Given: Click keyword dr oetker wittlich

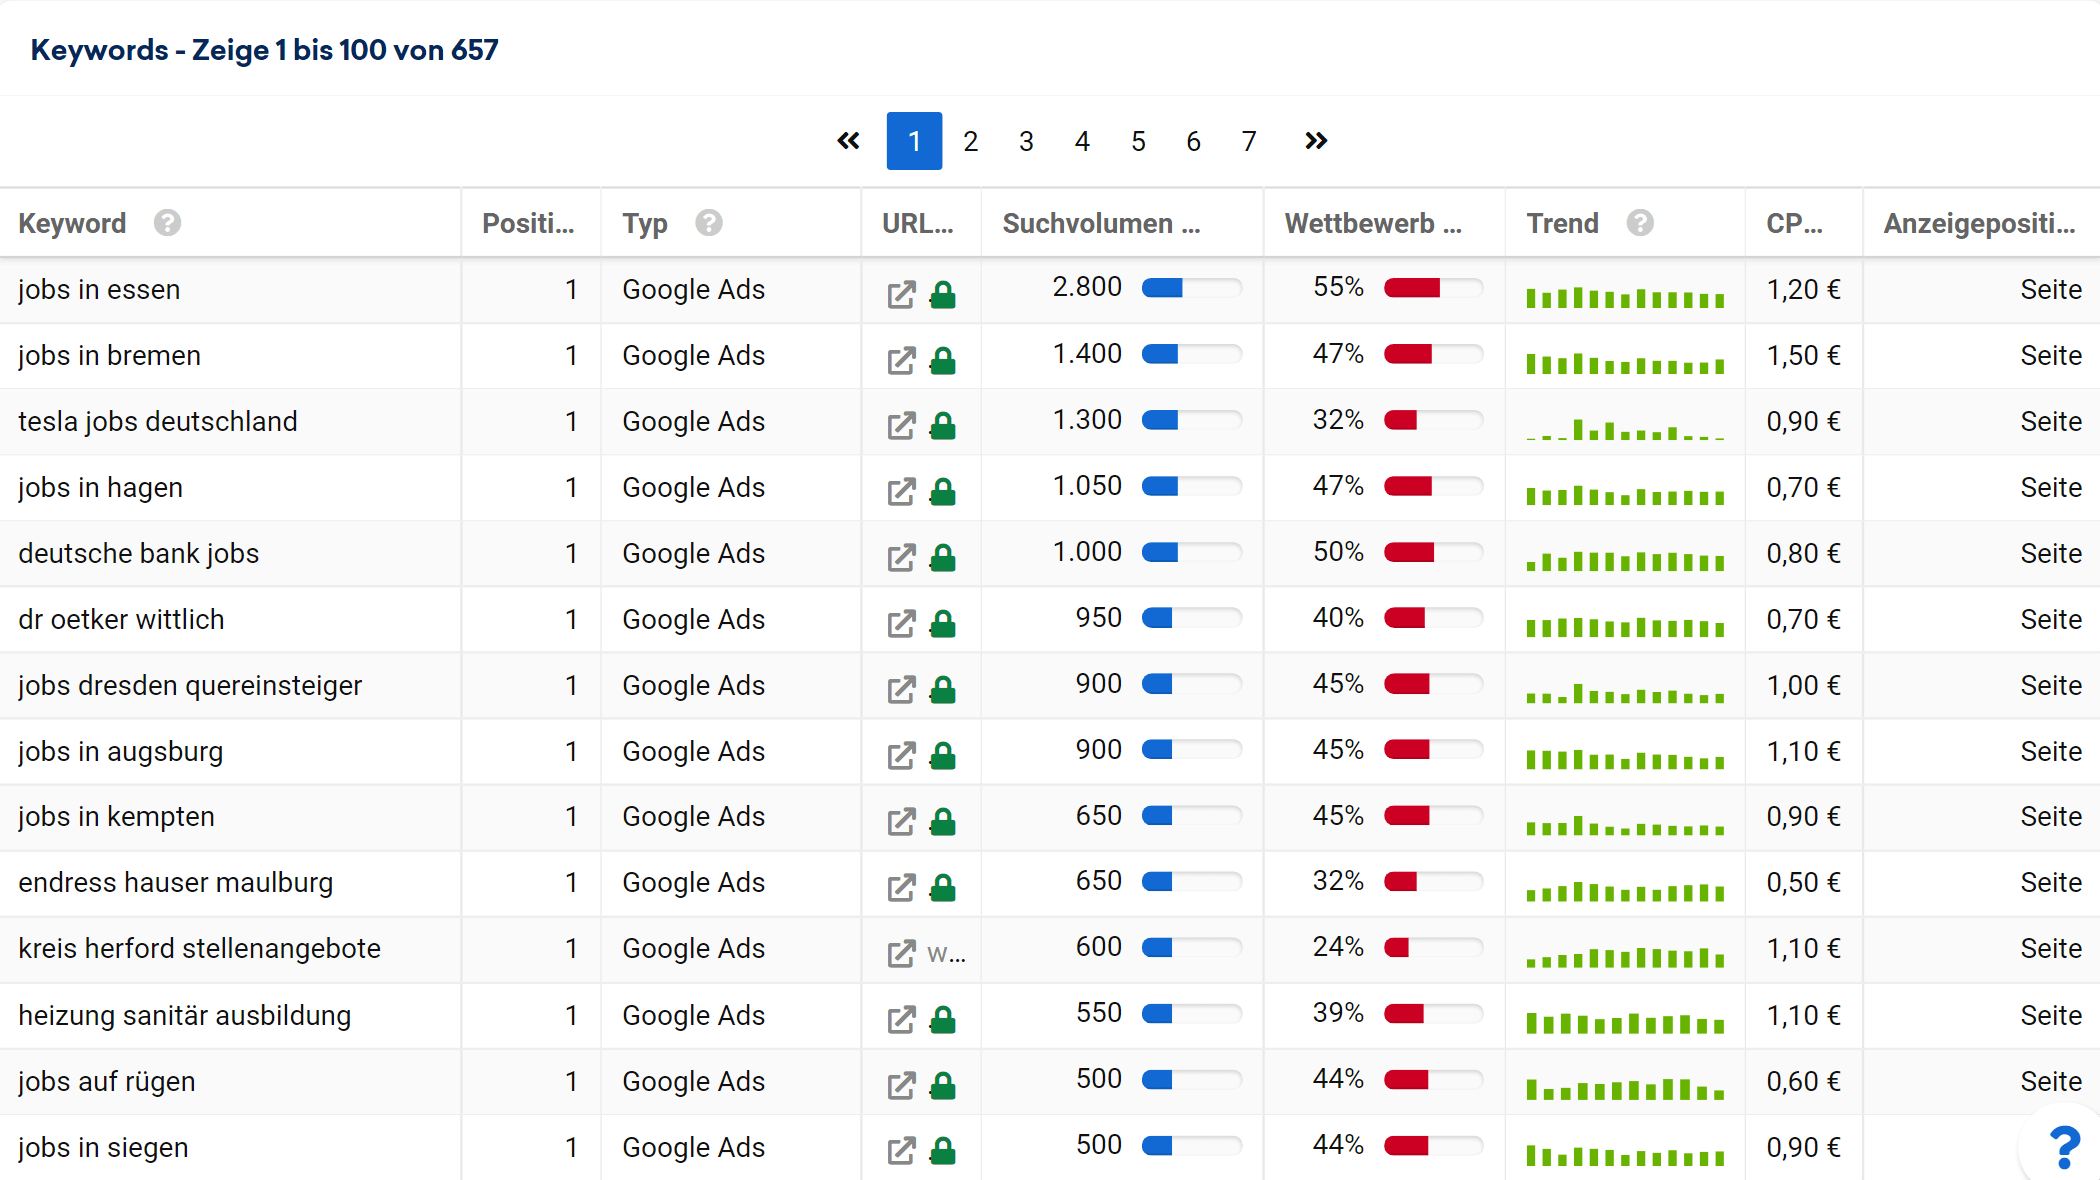Looking at the screenshot, I should (x=121, y=619).
